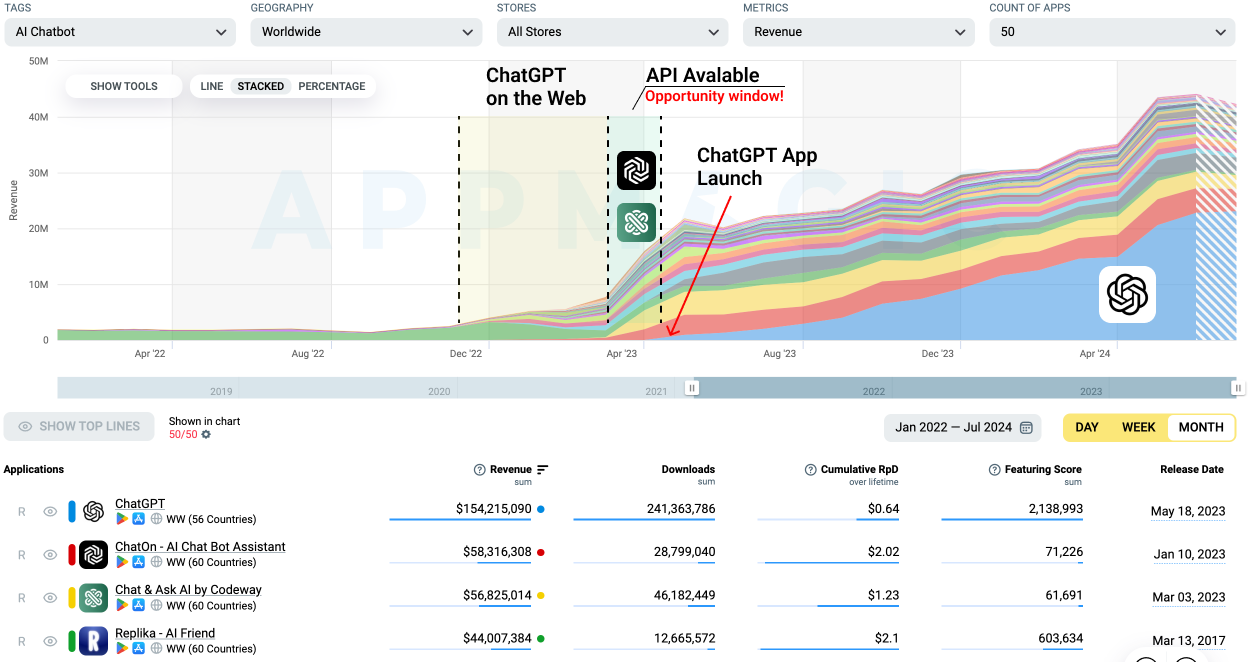
Task: Open Google Play icon under Replika
Action: tap(122, 648)
